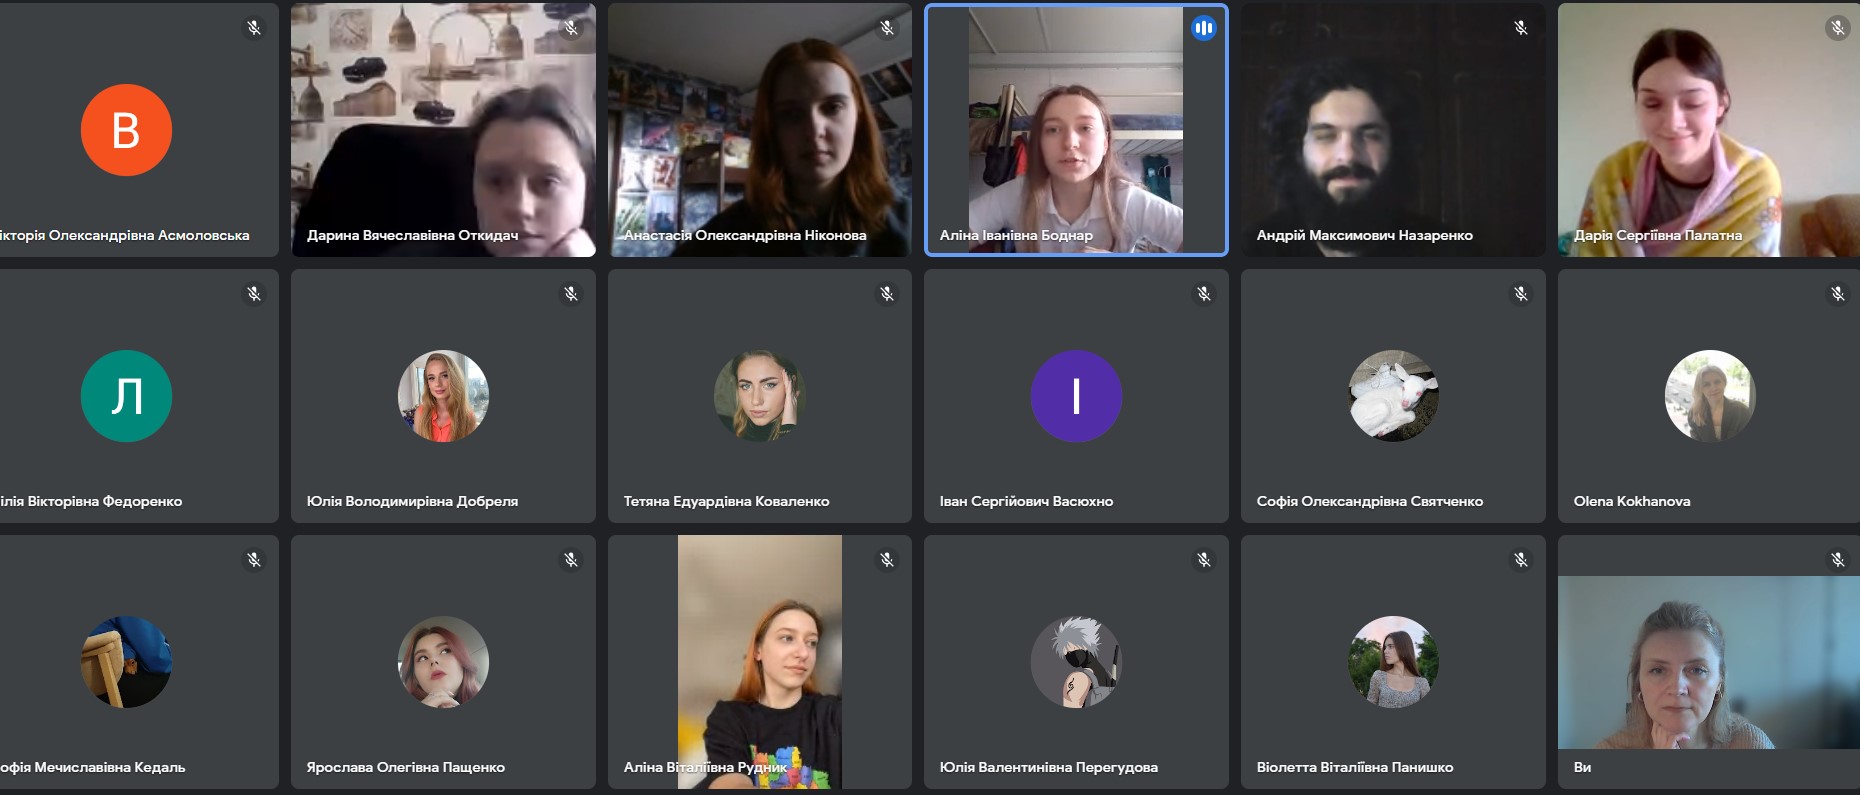Click the muted mic icon on Віолетта Панишко's tile
This screenshot has height=795, width=1860.
pos(1520,560)
